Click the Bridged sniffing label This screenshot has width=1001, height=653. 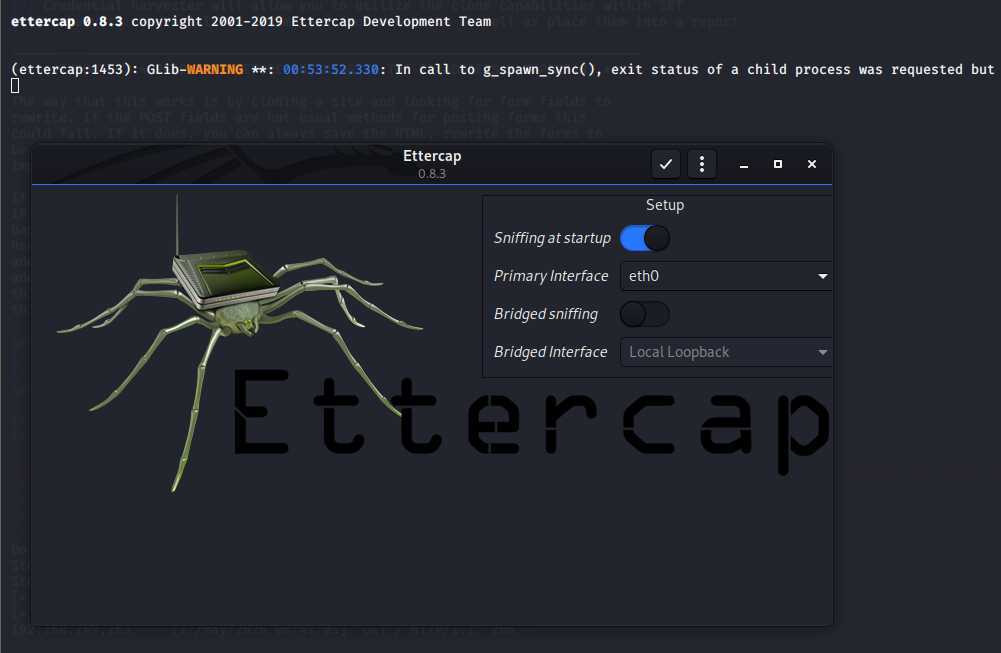pos(546,314)
